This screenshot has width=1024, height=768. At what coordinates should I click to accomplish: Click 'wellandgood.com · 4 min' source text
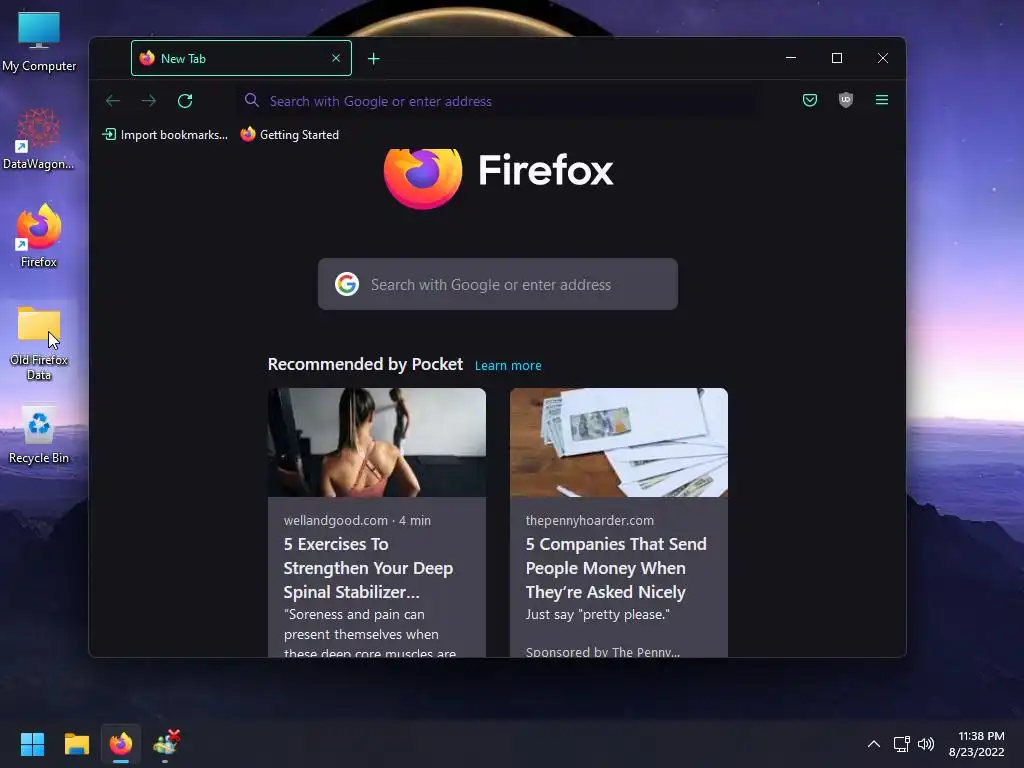coord(357,520)
